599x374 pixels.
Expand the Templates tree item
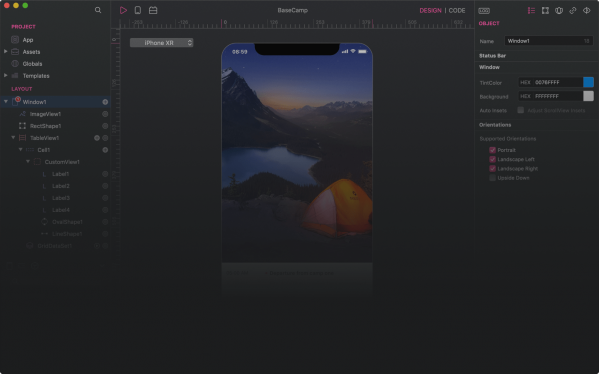tap(5, 76)
